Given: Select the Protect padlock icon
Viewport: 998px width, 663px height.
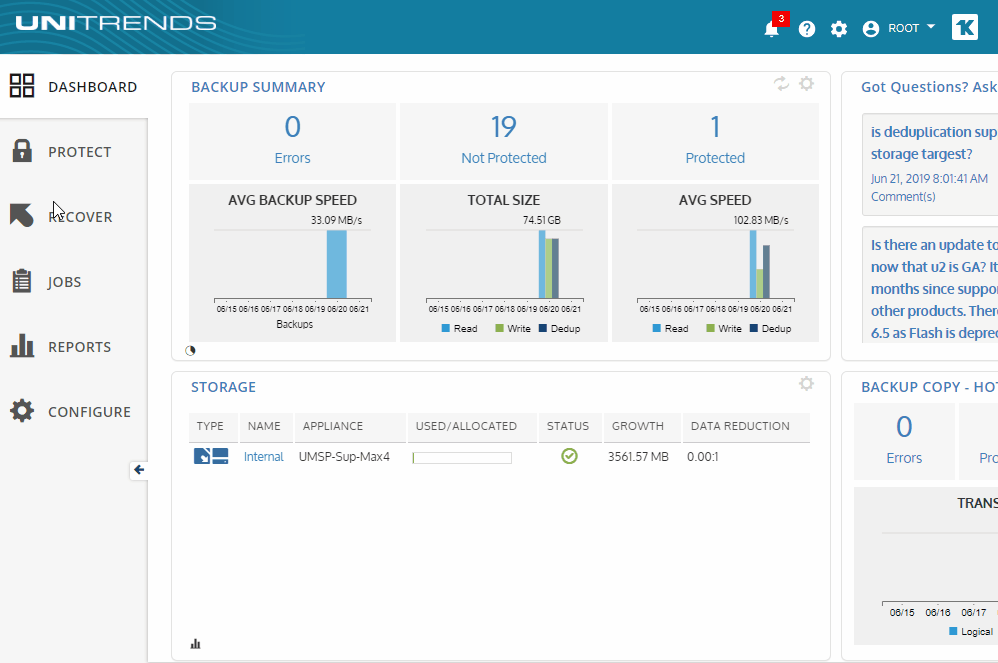Looking at the screenshot, I should click(x=22, y=151).
